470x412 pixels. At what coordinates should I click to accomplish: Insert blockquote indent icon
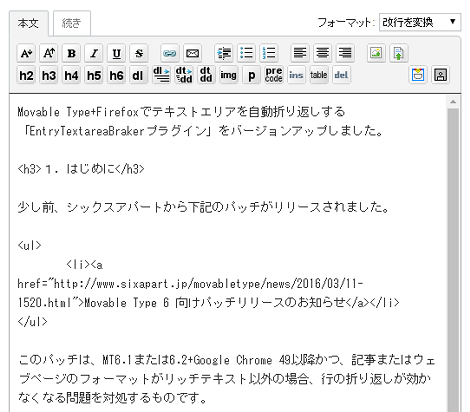(224, 53)
